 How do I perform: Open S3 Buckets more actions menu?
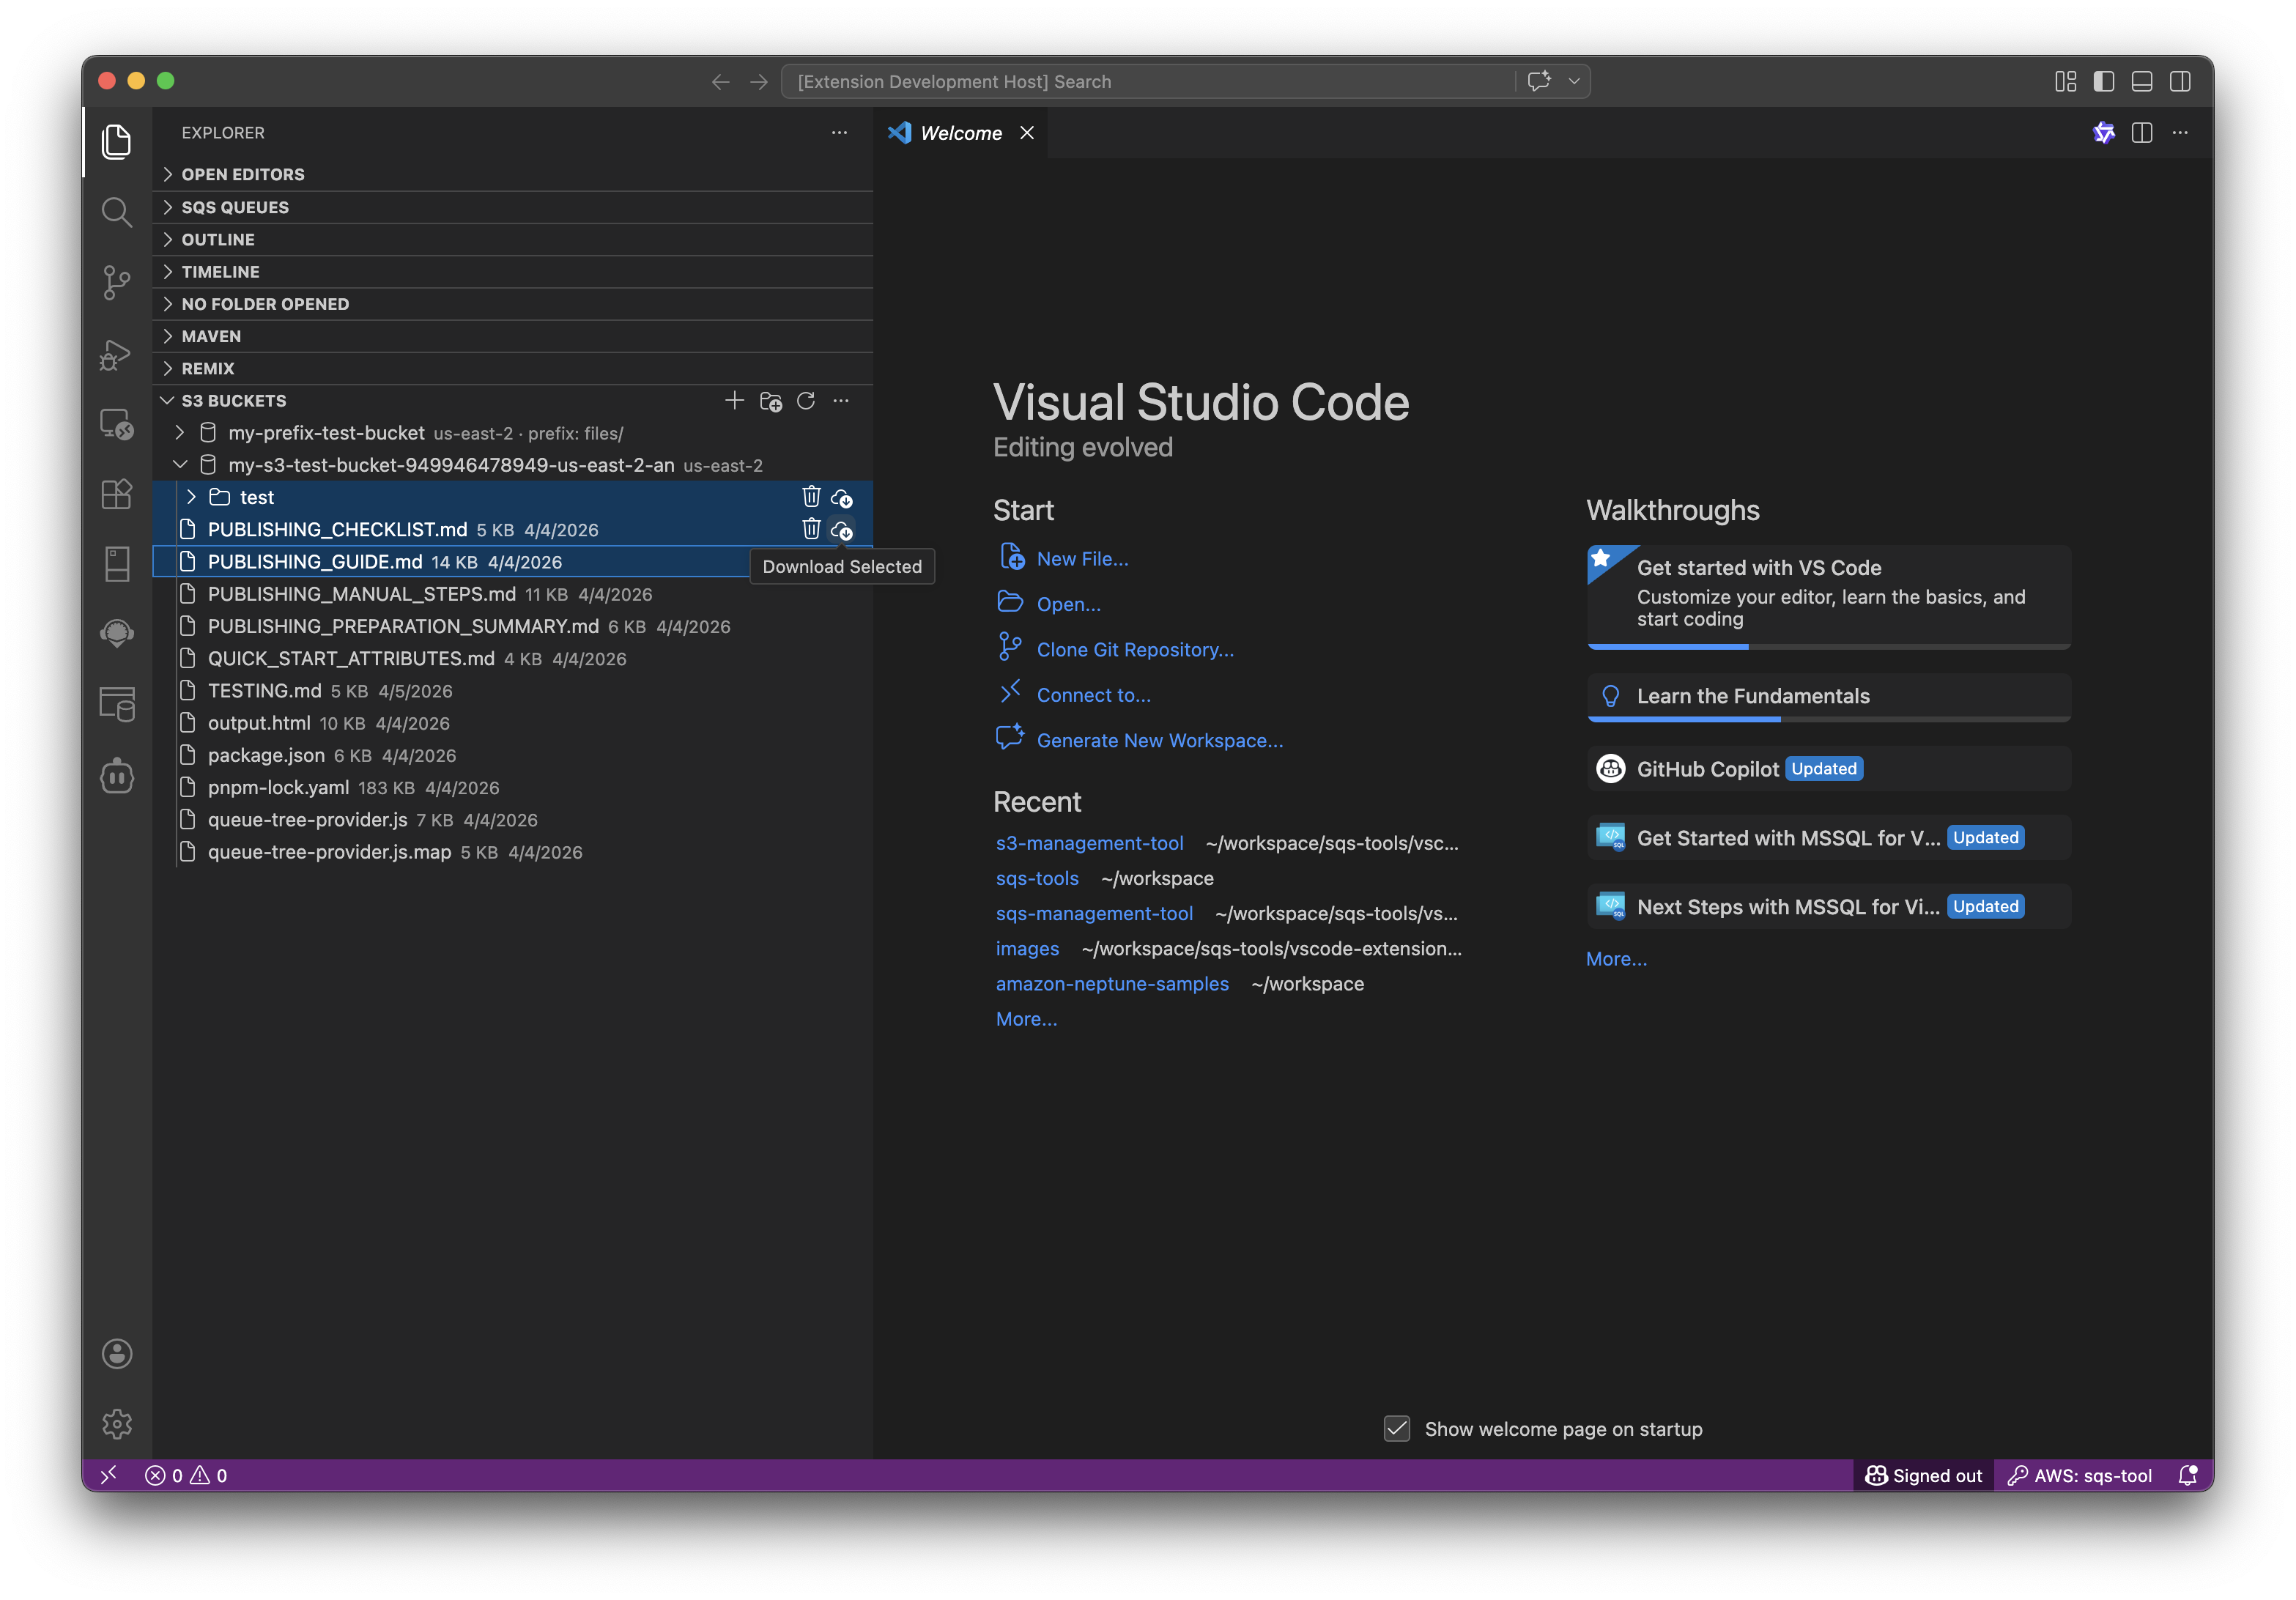coord(841,401)
